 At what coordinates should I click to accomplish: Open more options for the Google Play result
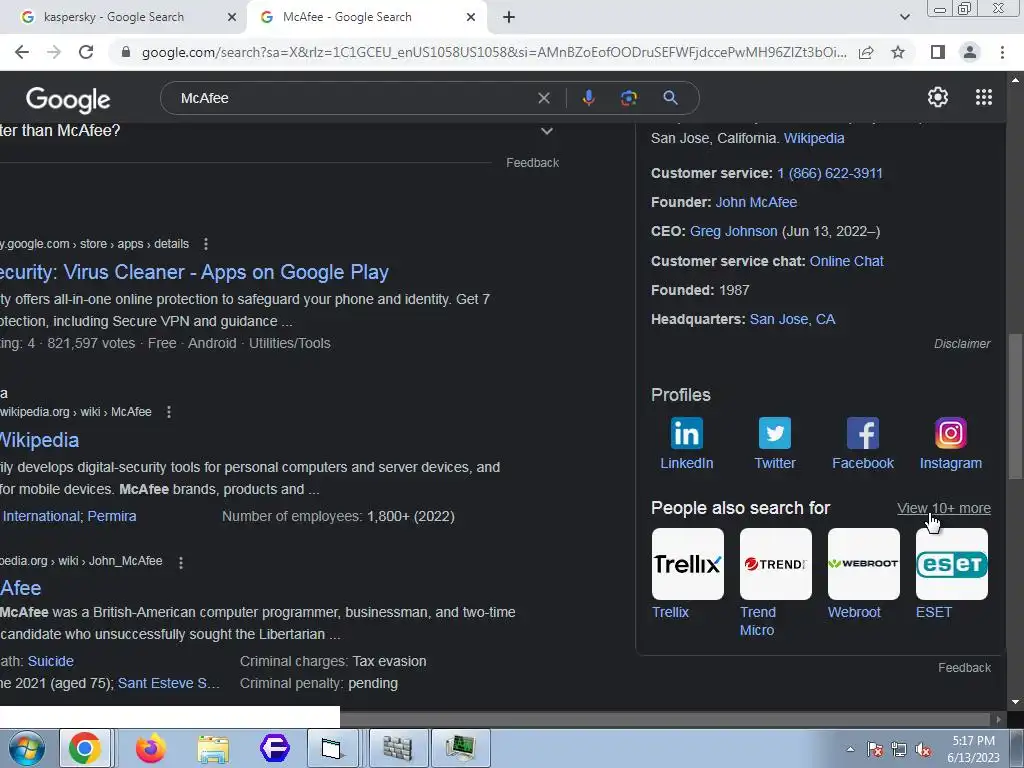[x=206, y=244]
